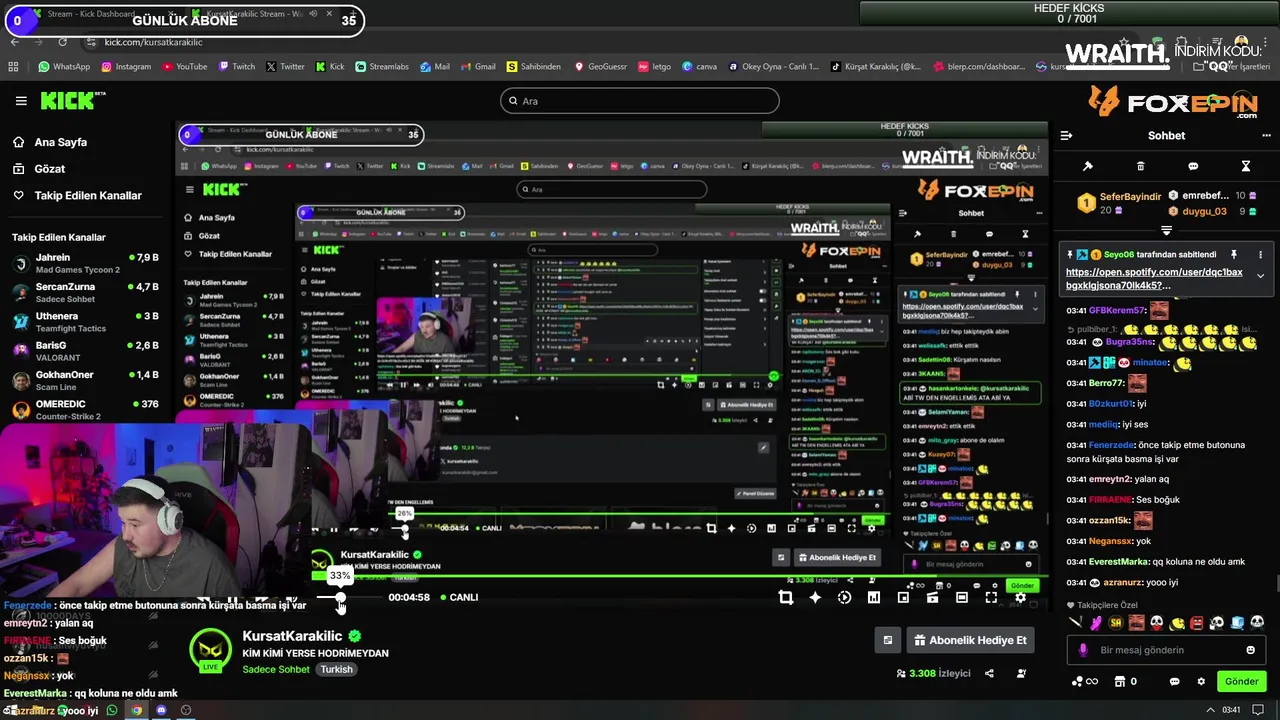
Task: Click the Bir mesaj gönderin input
Action: point(1165,650)
